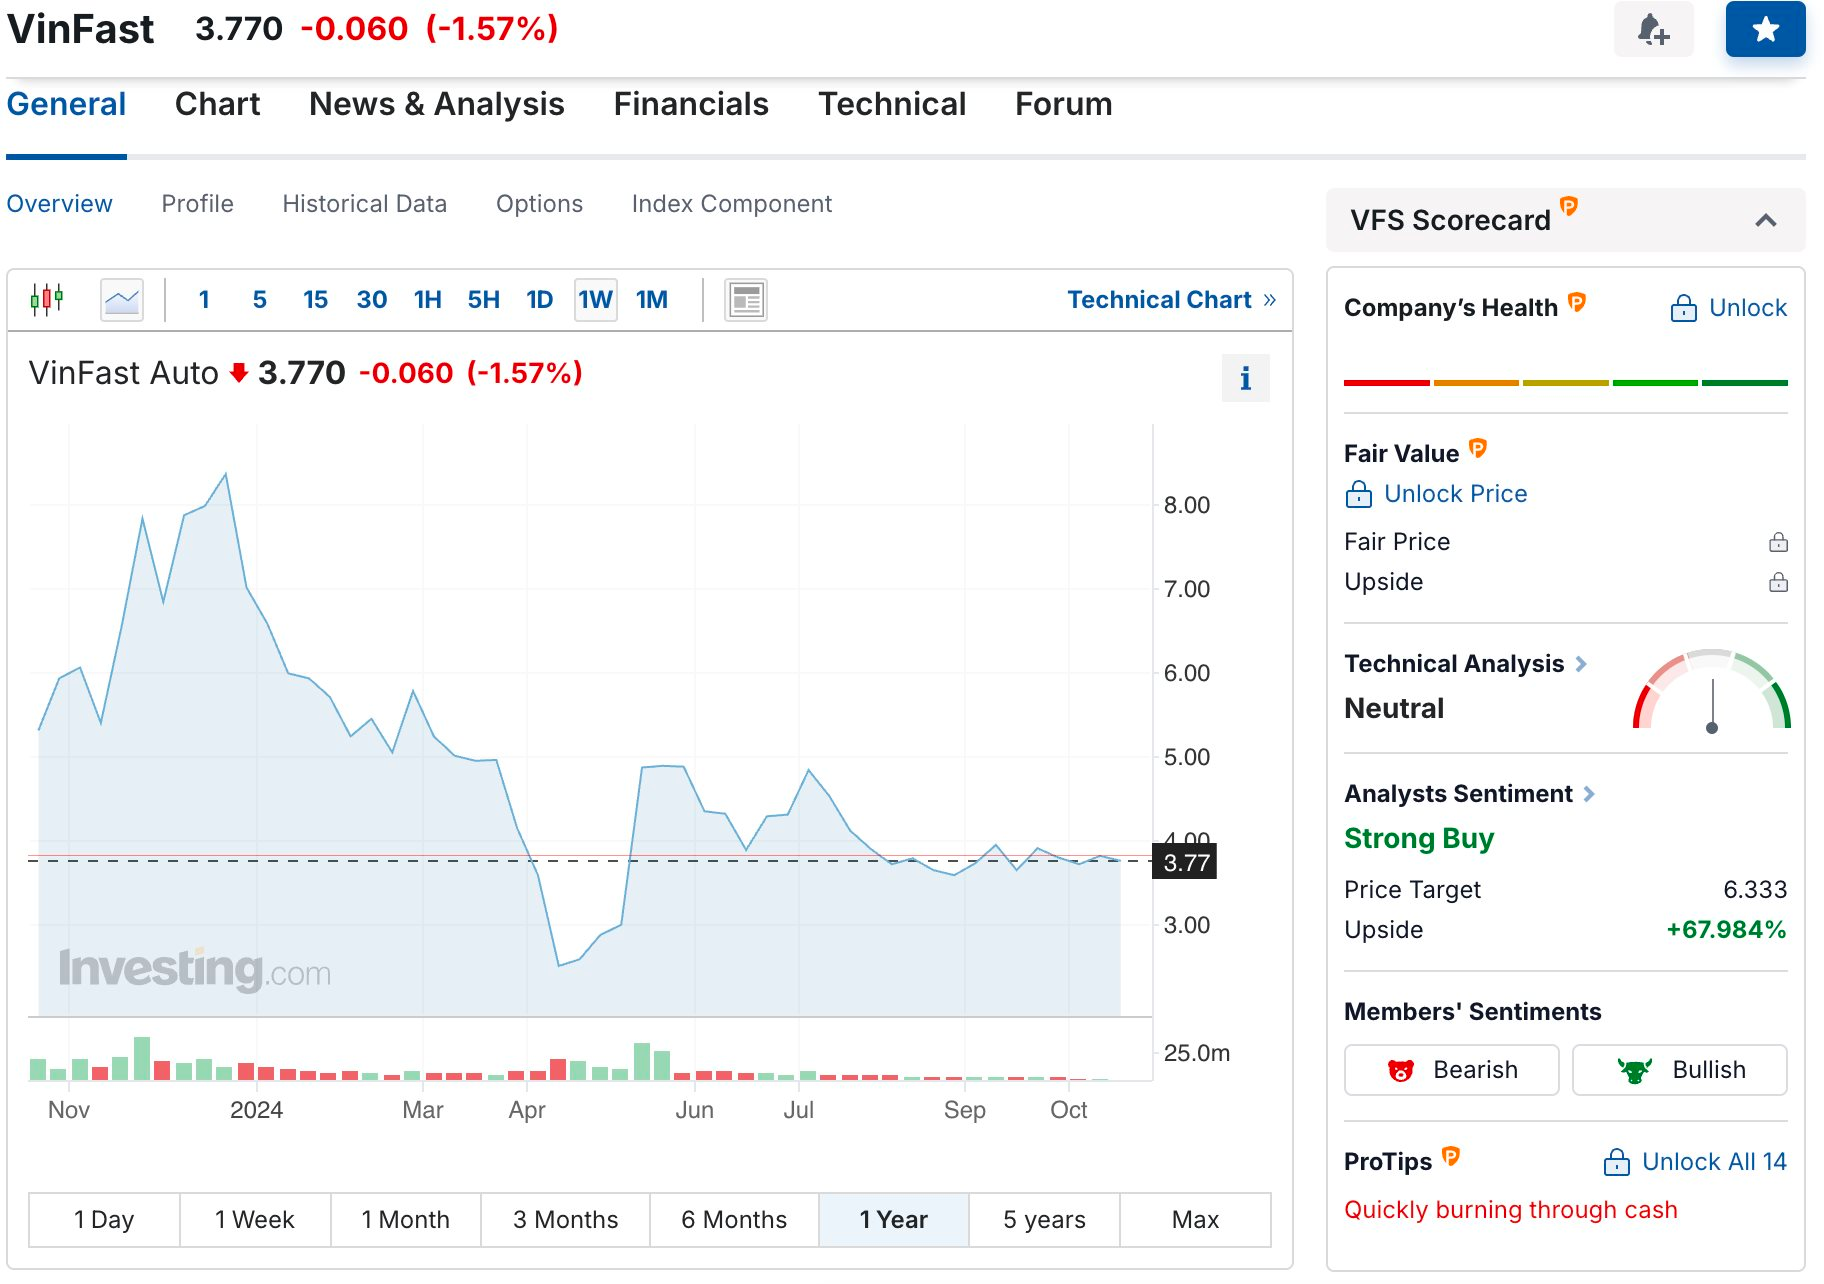Click the +67.984% upside value

pos(1726,930)
